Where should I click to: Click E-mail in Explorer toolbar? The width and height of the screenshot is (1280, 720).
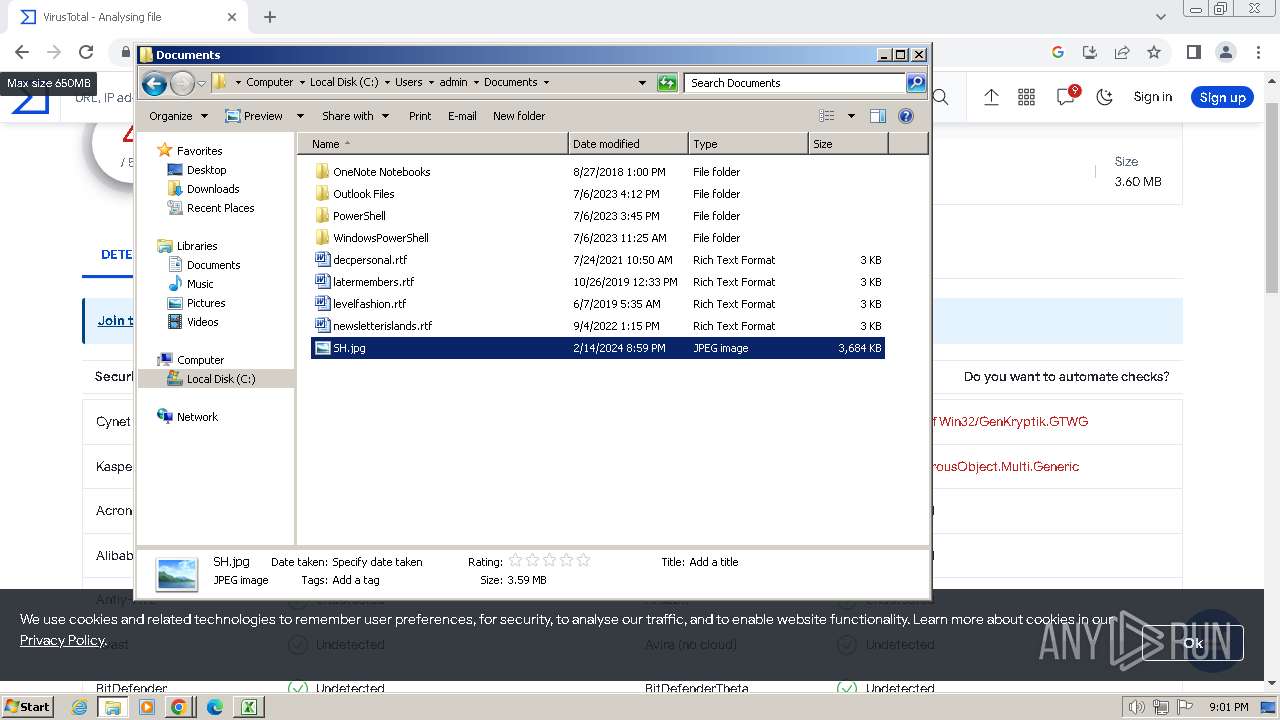pyautogui.click(x=462, y=116)
